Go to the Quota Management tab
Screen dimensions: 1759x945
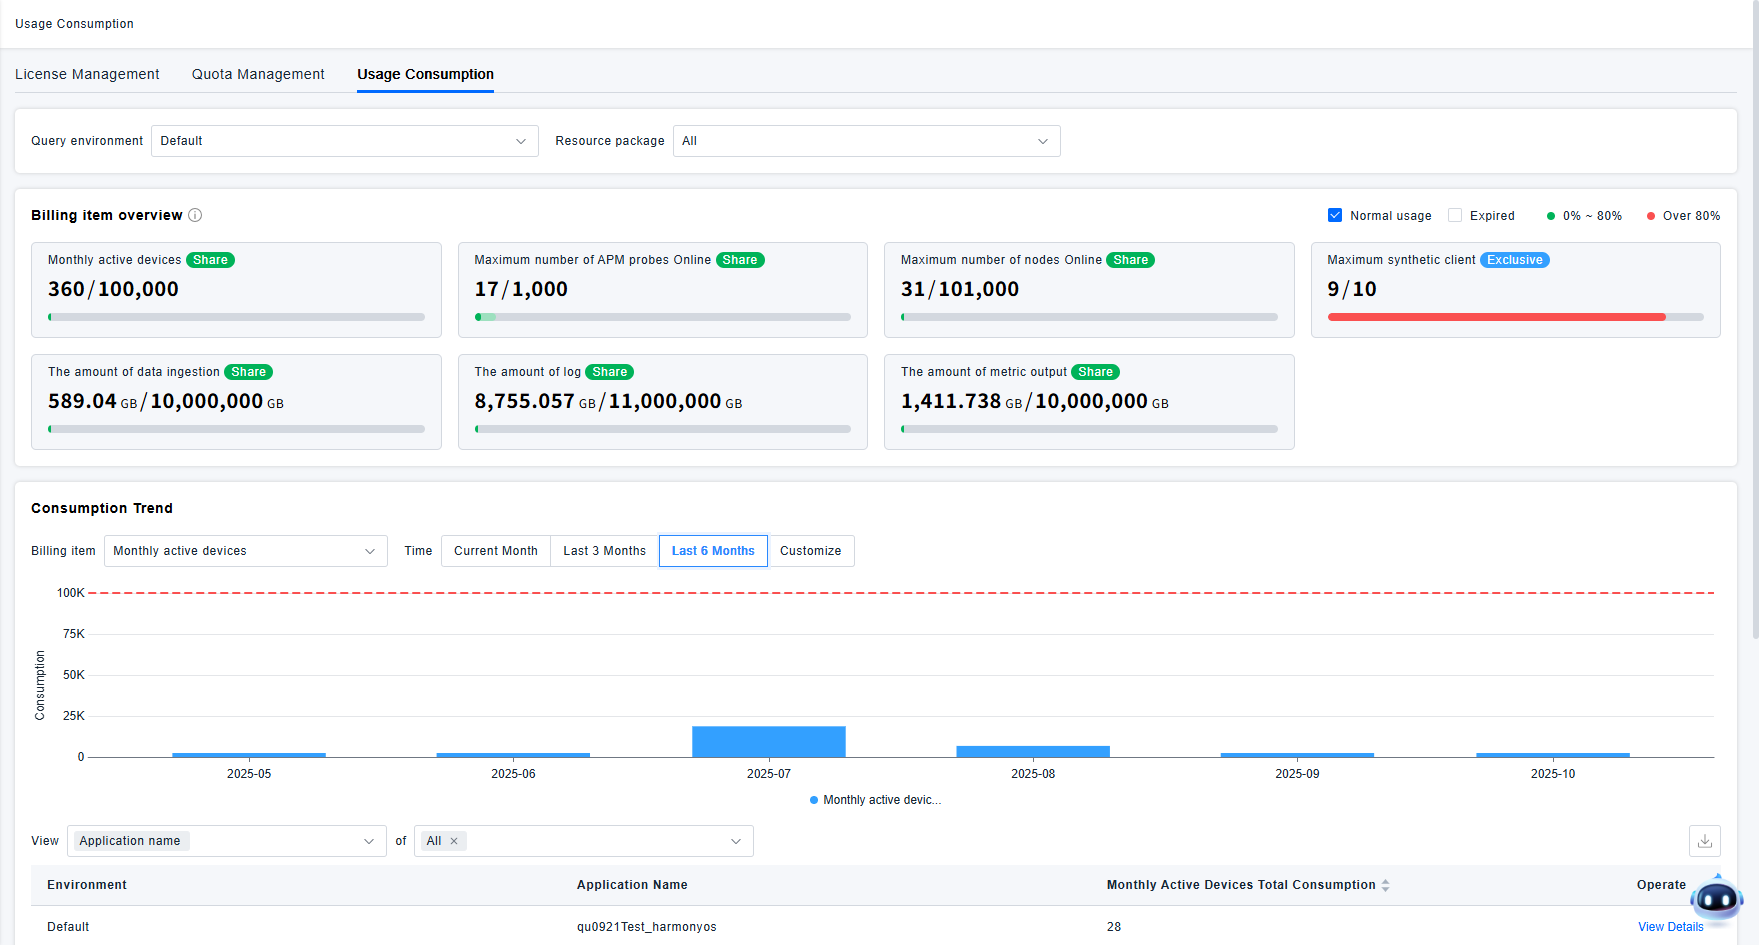coord(258,74)
